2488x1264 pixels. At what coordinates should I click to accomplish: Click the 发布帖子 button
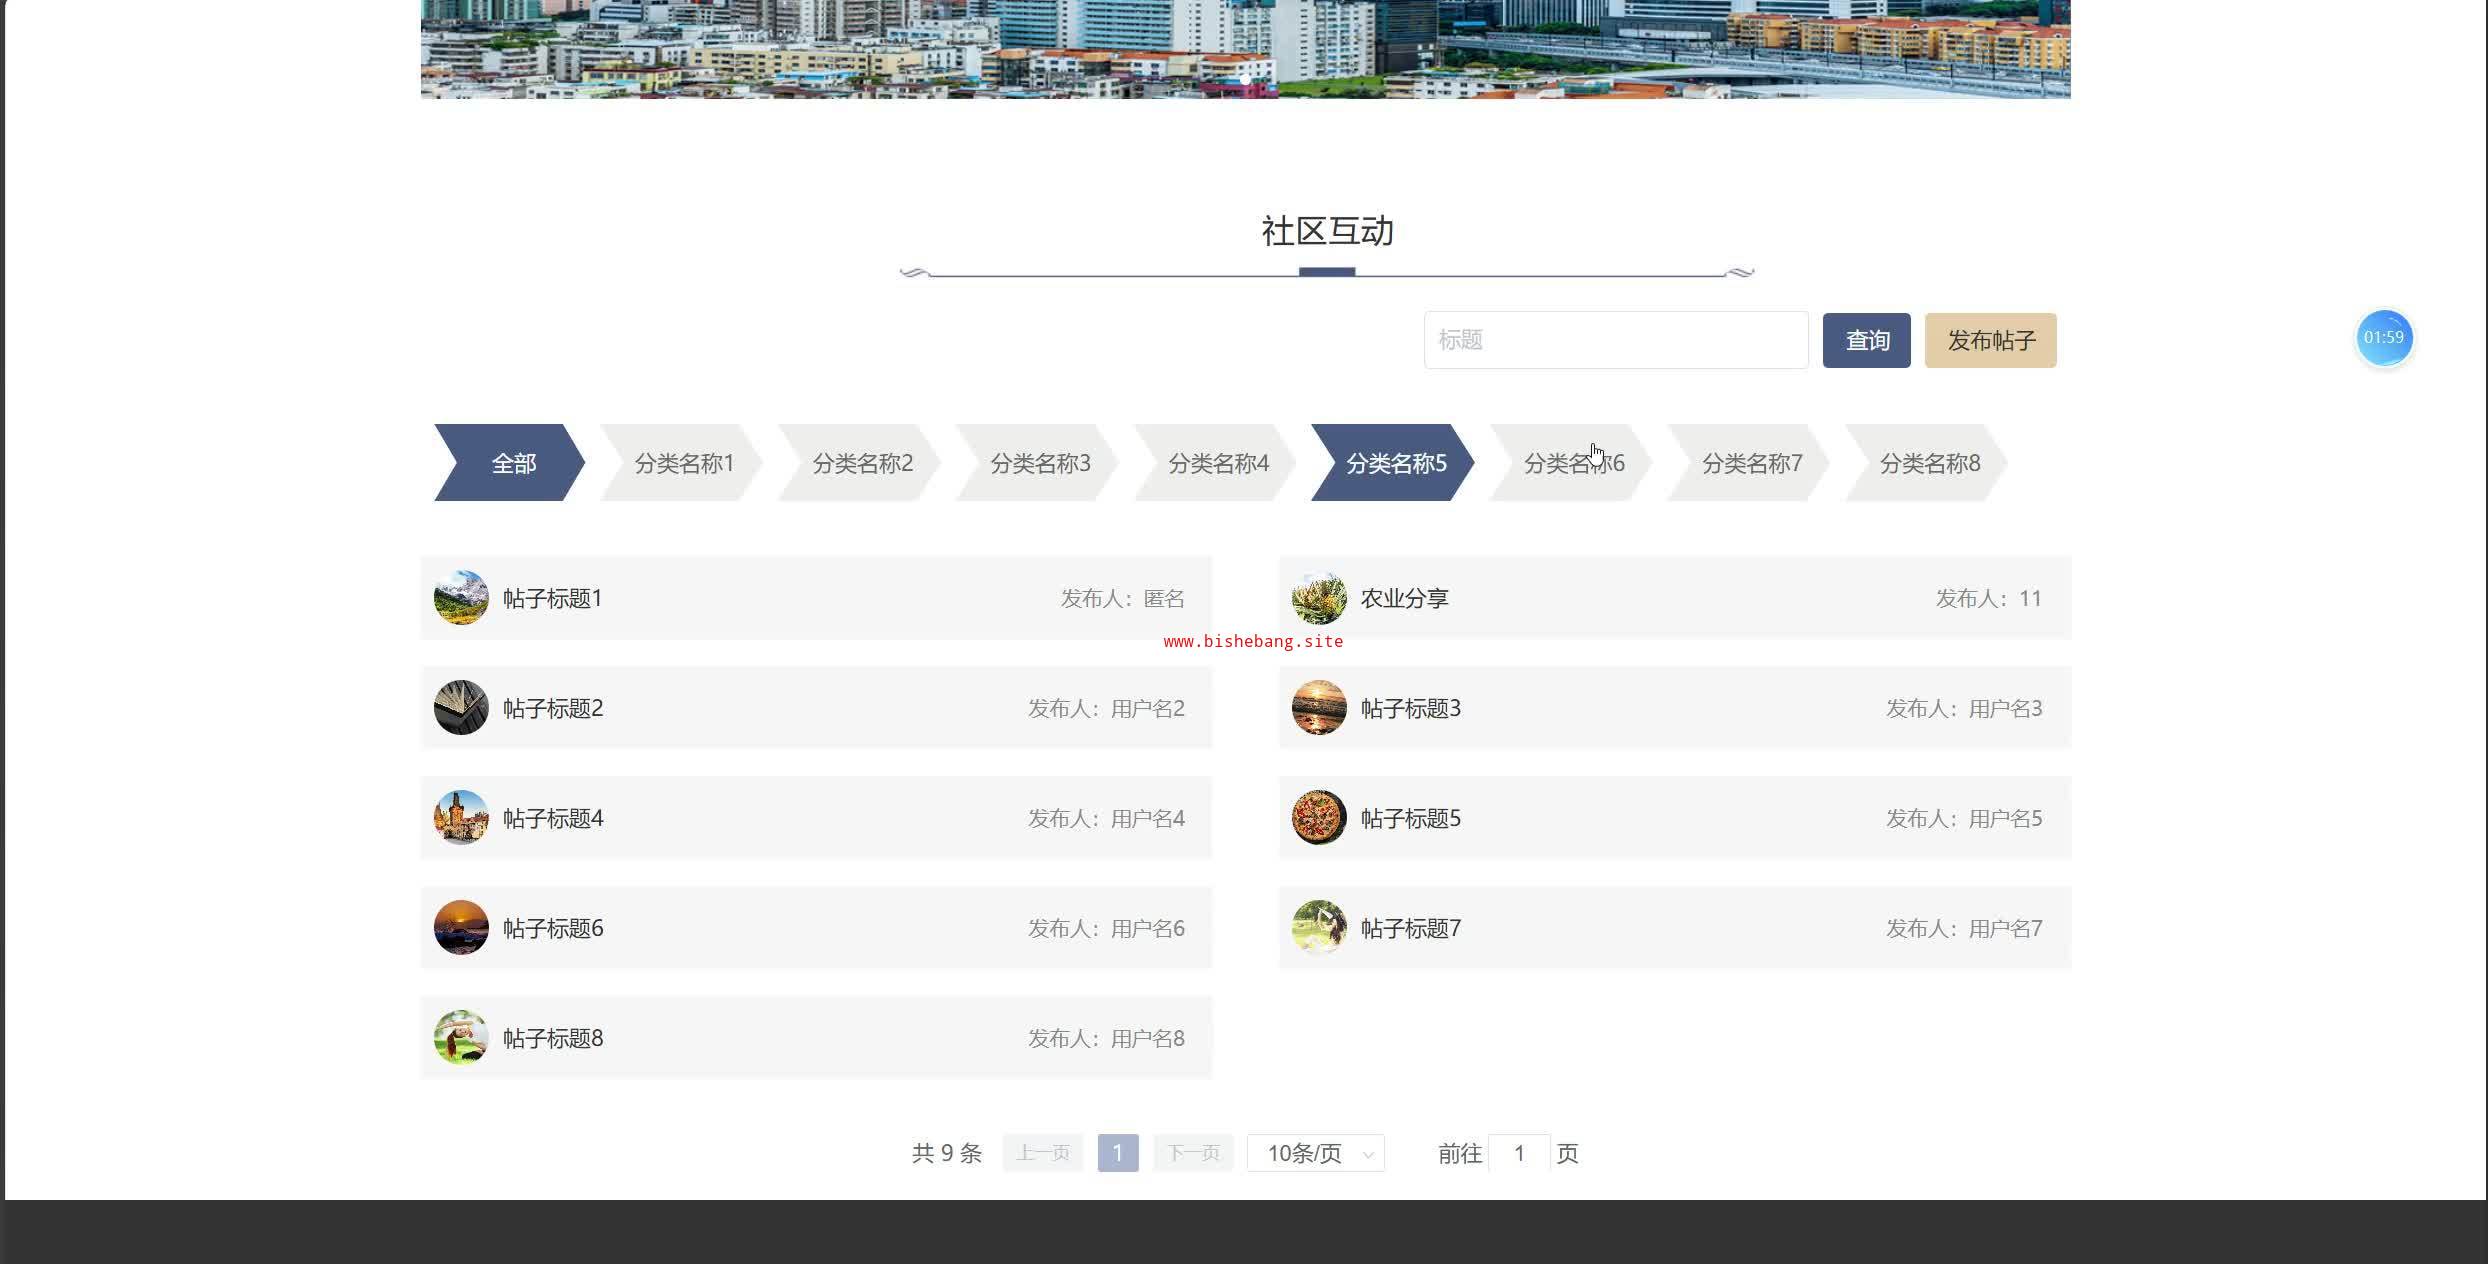[1990, 341]
